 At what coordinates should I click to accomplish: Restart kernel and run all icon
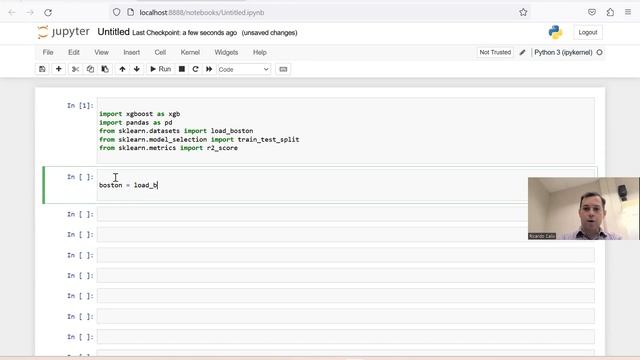coord(209,69)
